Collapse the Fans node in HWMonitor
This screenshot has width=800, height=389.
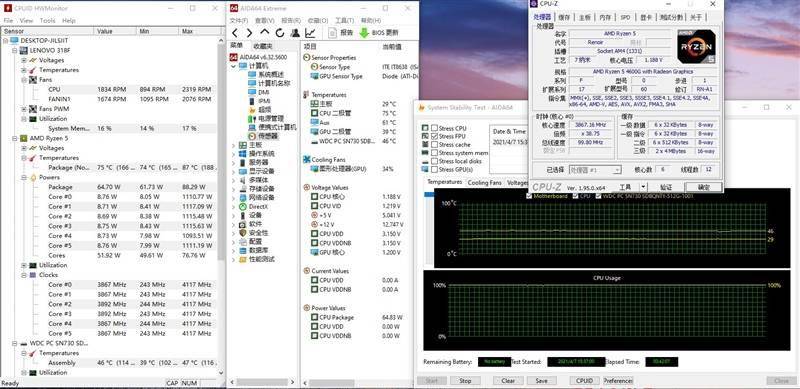[24, 80]
